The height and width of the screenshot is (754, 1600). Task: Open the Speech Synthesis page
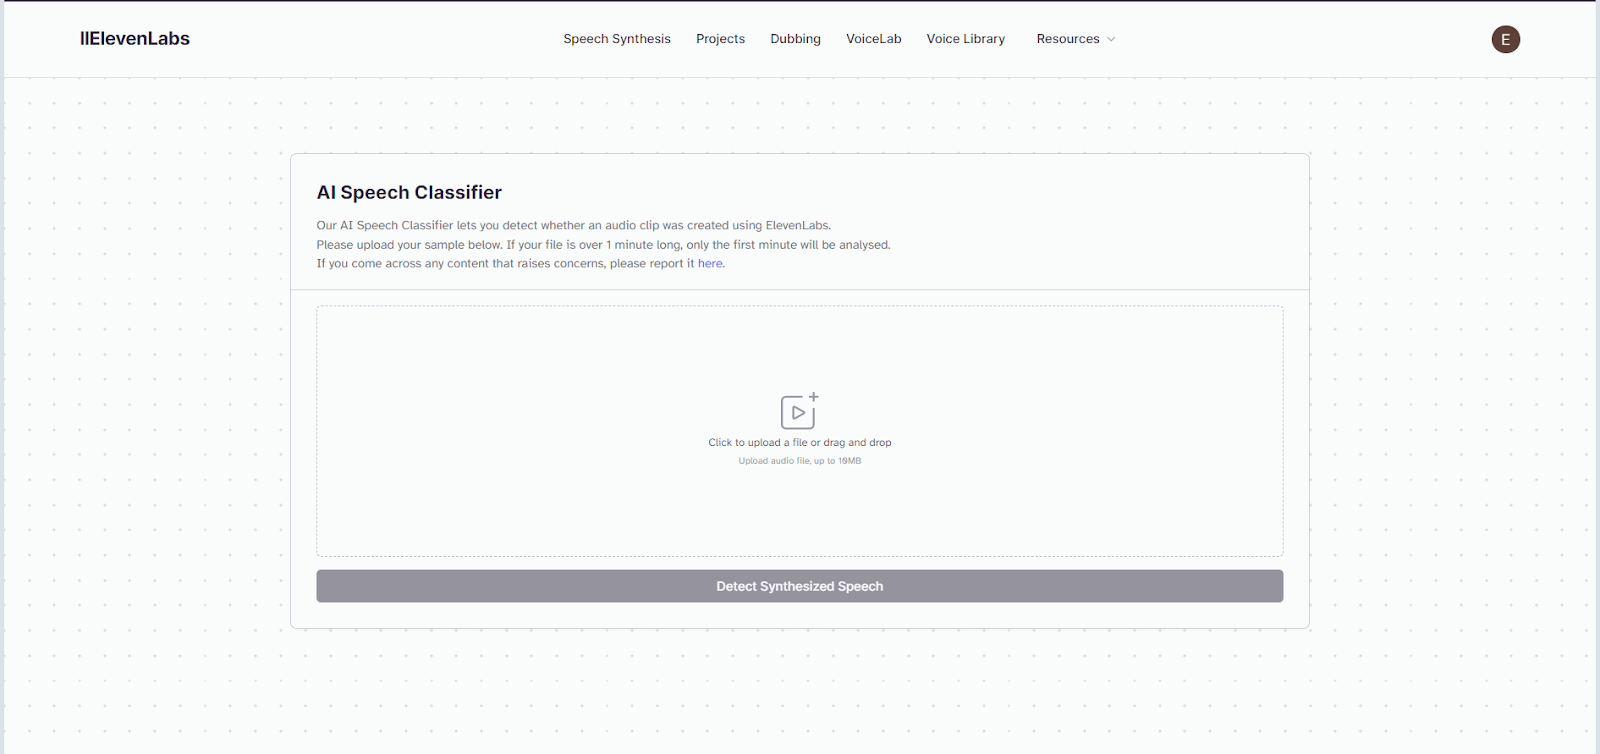pos(617,39)
